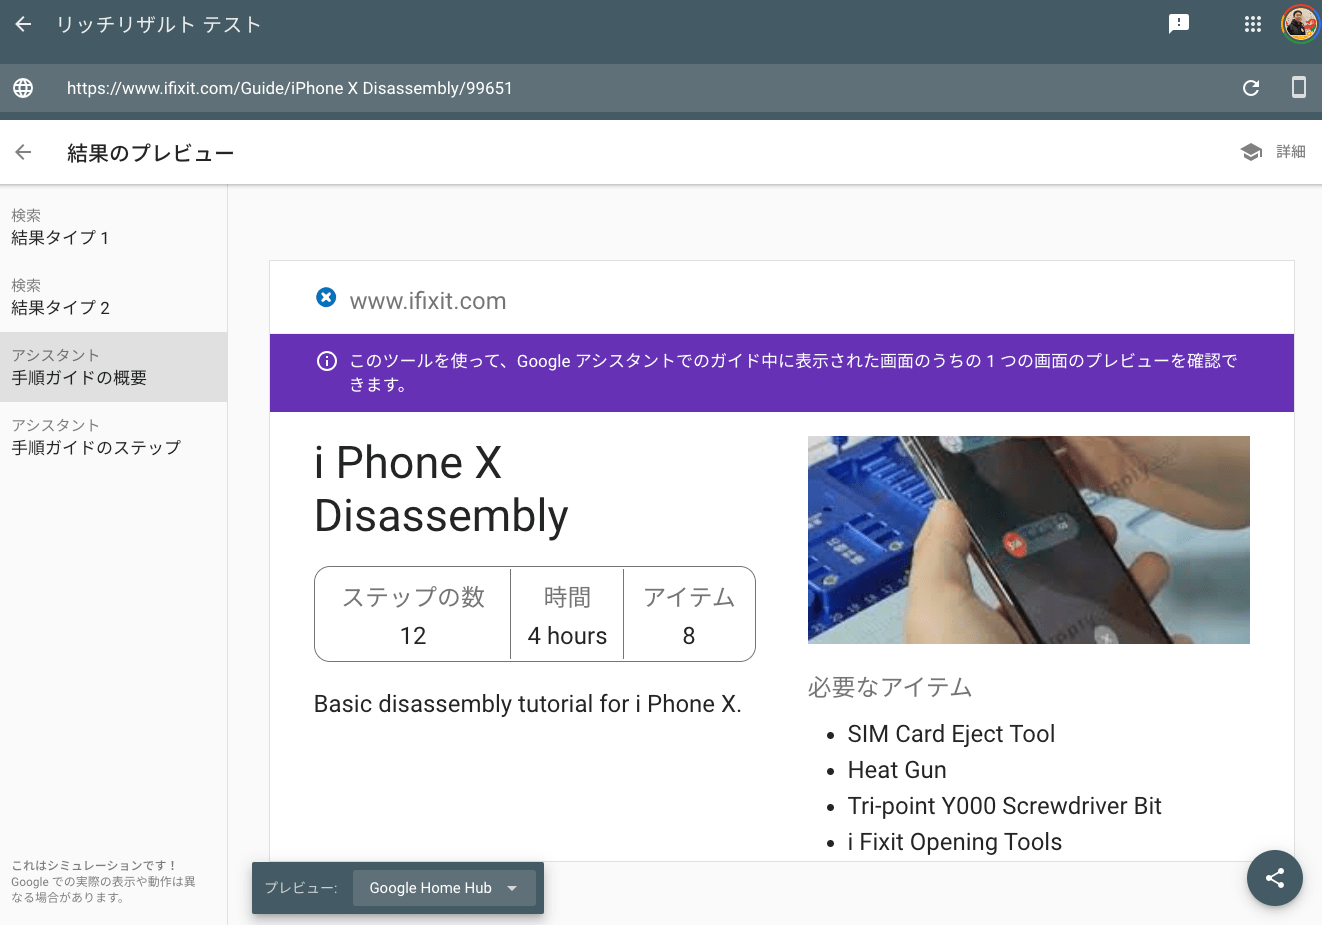
Task: Go back with the arrow beside 結果のプレビュー
Action: click(x=24, y=152)
